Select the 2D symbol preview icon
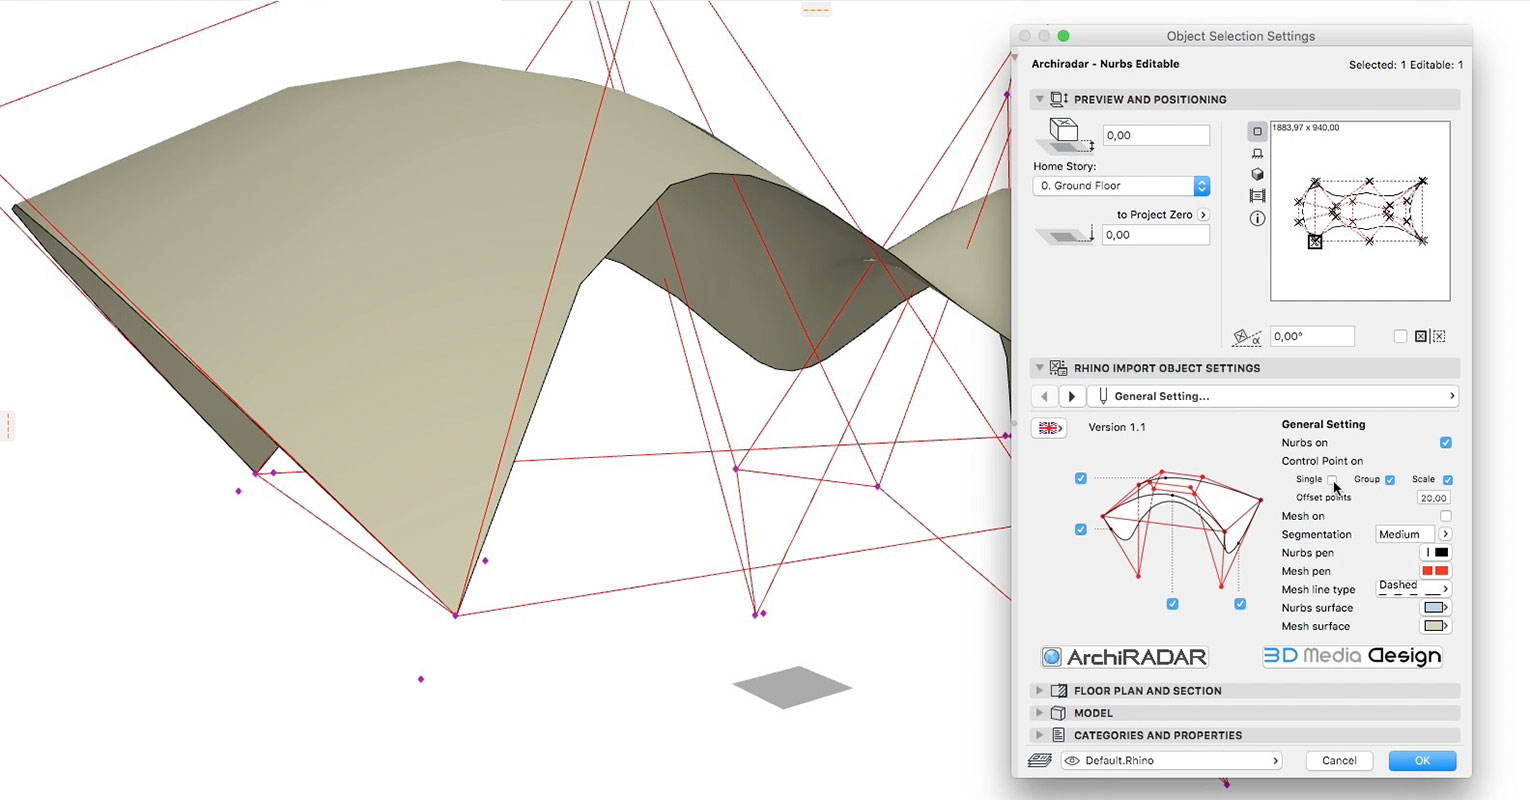The width and height of the screenshot is (1530, 800). coord(1258,131)
